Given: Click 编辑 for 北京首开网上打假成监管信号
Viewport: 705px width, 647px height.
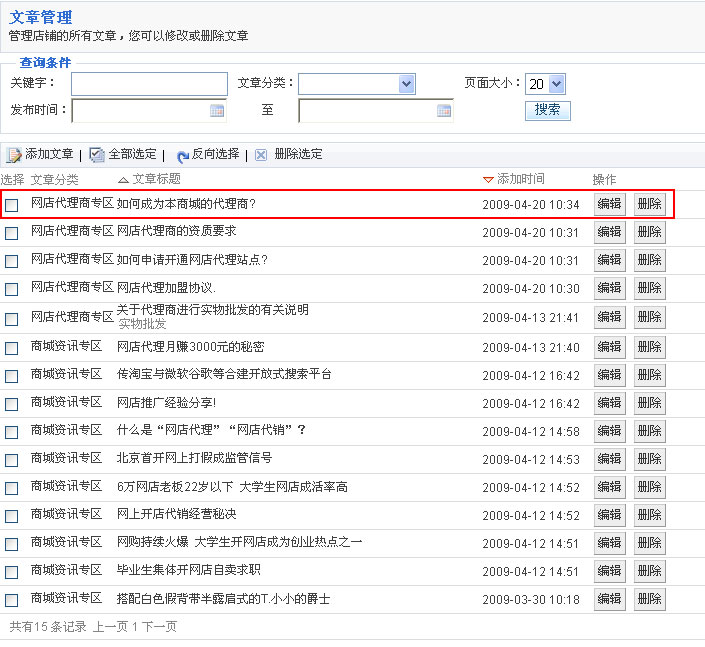Looking at the screenshot, I should [609, 459].
